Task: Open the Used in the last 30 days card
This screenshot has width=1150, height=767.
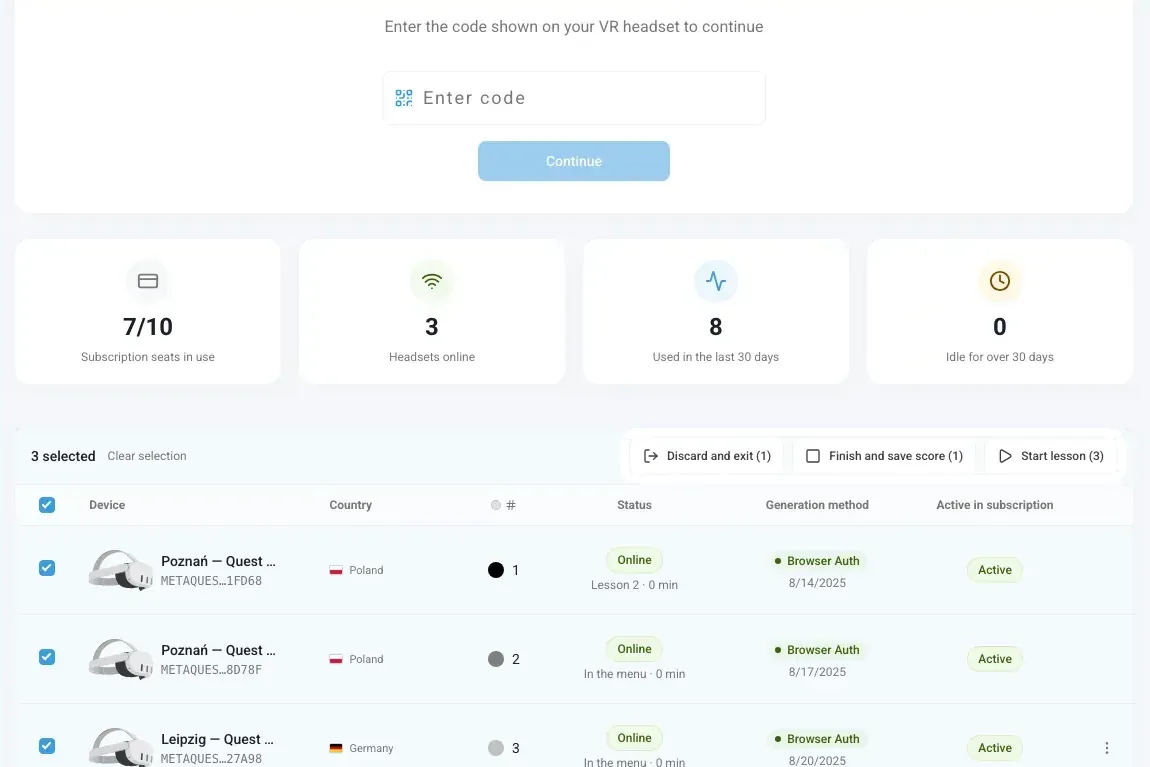Action: click(716, 311)
